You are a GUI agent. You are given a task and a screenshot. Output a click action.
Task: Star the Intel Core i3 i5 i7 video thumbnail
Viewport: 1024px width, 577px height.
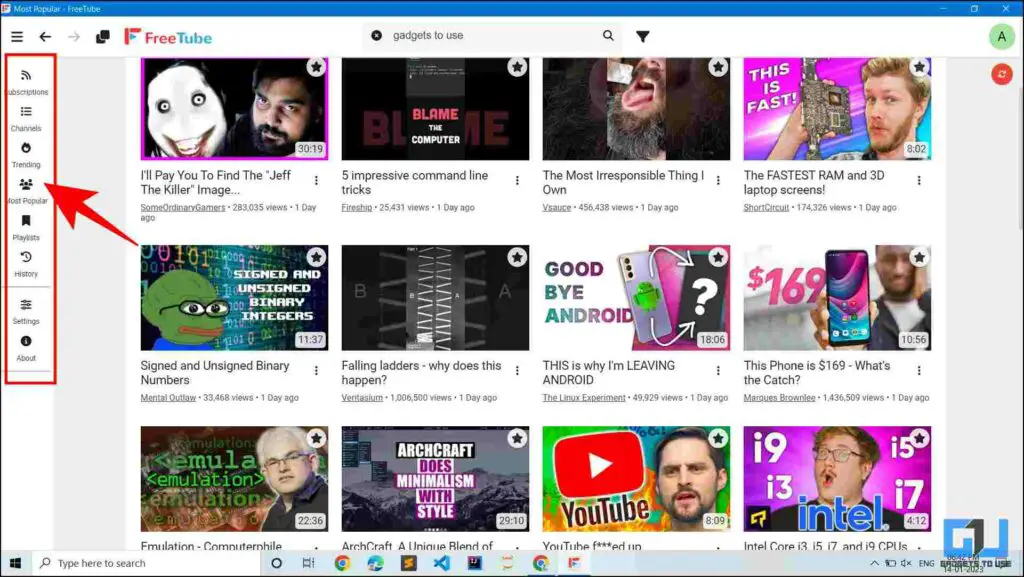920,439
